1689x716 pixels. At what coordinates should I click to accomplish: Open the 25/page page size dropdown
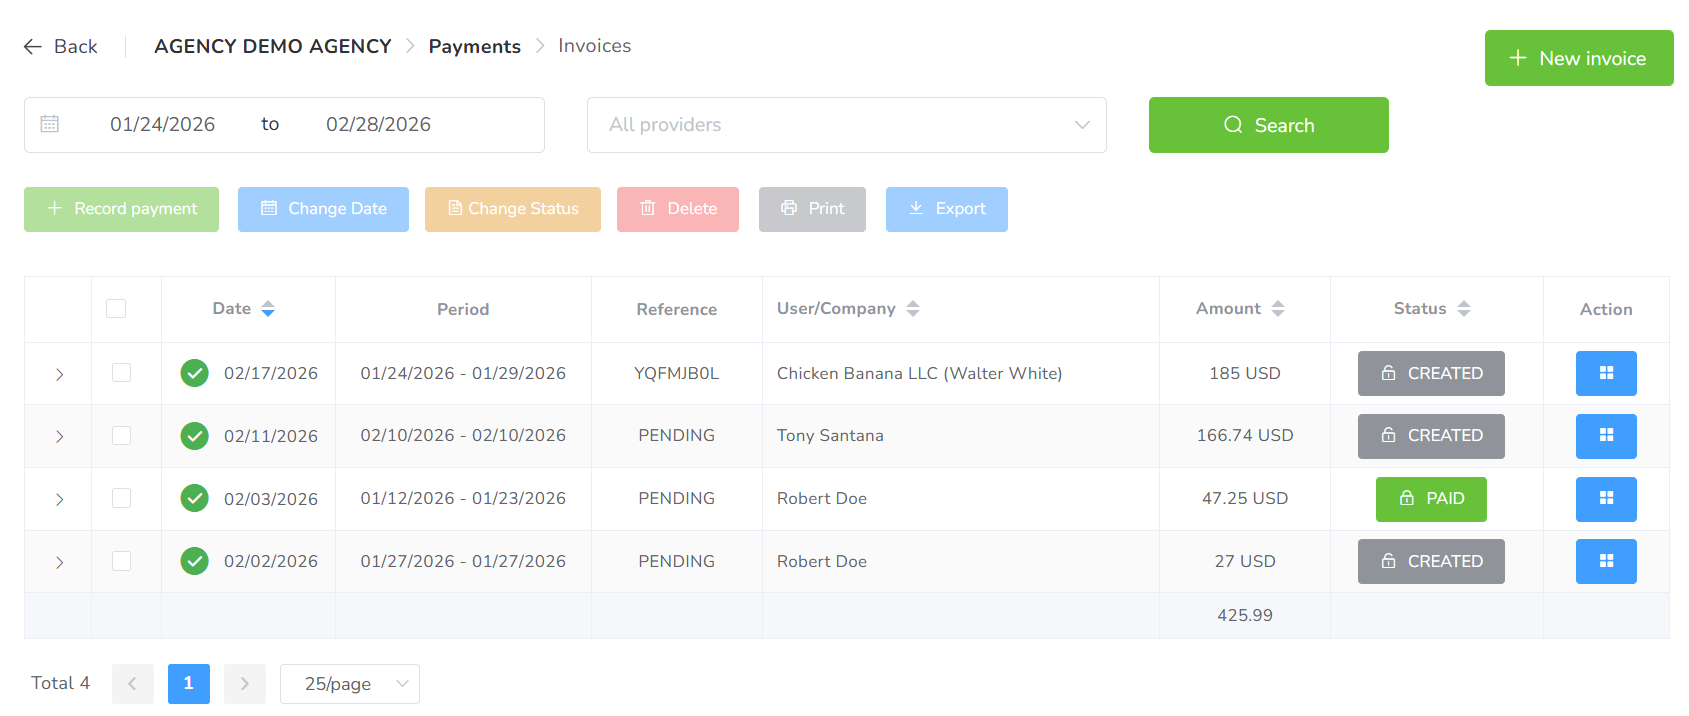(349, 684)
